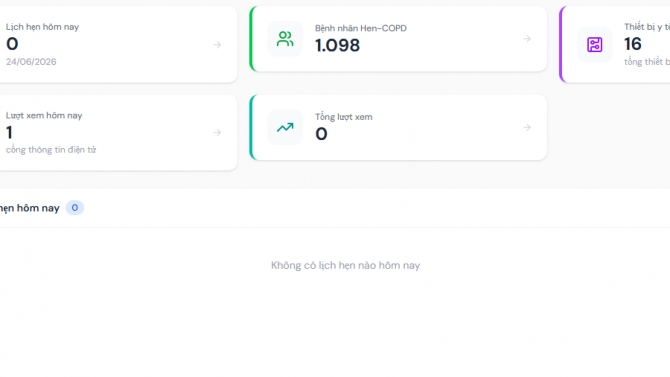Click the trending chart icon in the Tổng lượt xem card
This screenshot has height=377, width=670.
[x=285, y=127]
